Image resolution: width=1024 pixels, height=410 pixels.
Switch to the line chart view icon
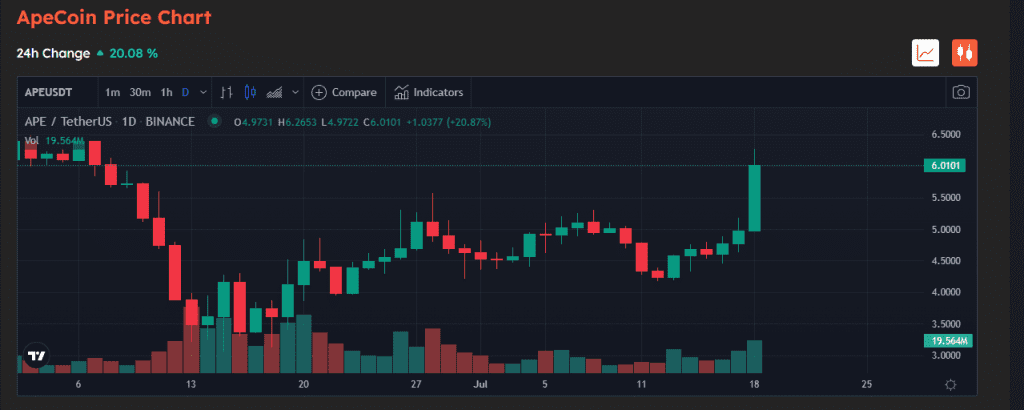(925, 53)
